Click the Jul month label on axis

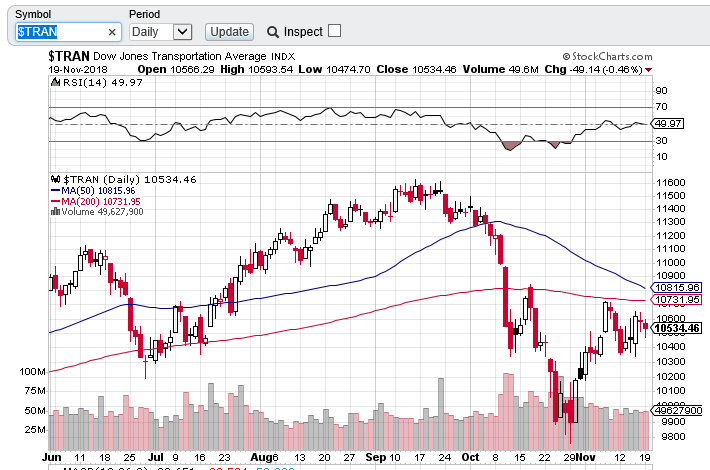point(155,457)
